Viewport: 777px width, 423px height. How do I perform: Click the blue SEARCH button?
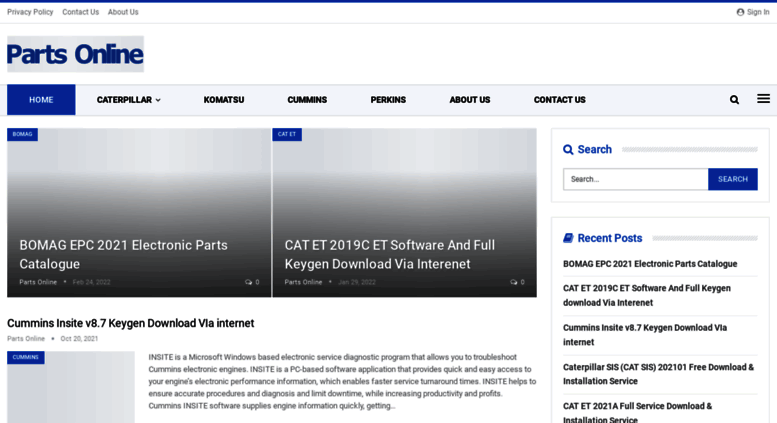tap(732, 179)
